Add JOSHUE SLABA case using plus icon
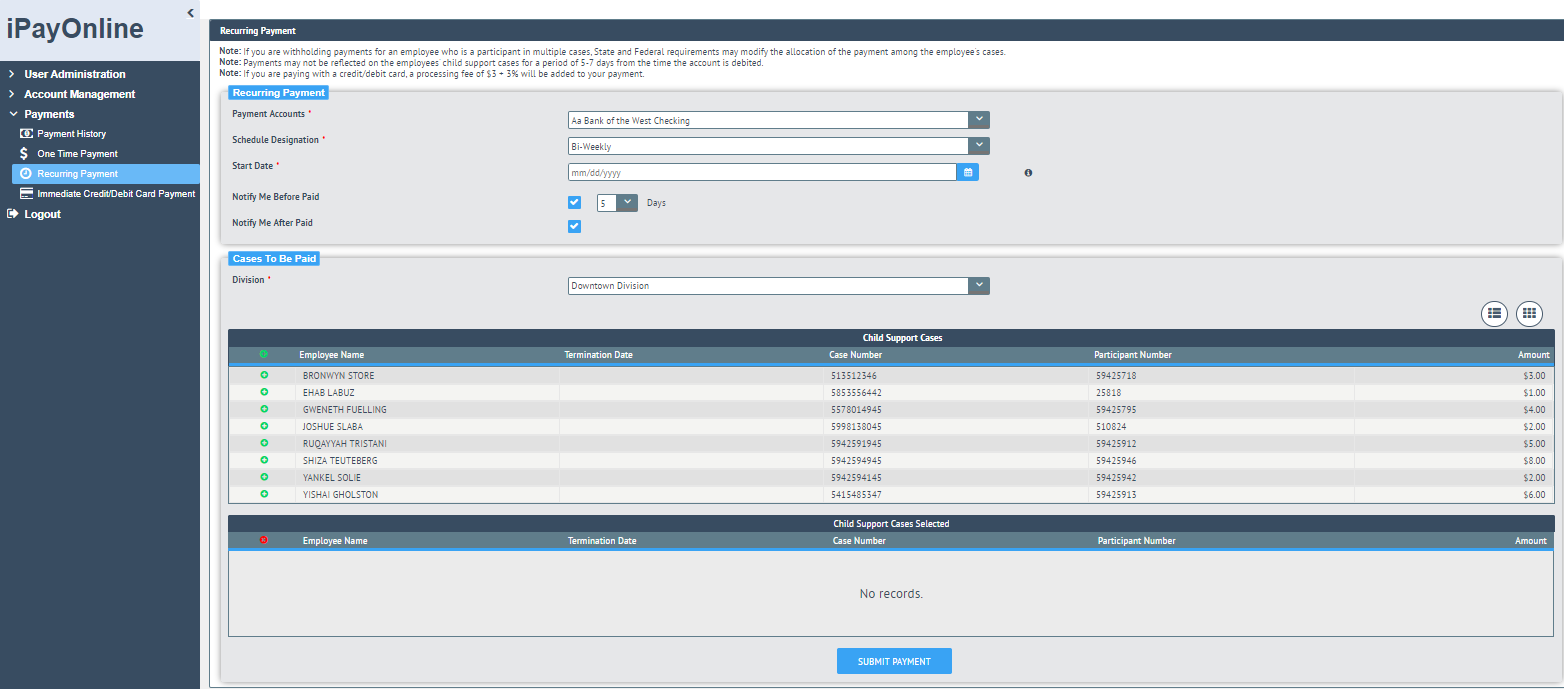Viewport: 1564px width, 689px height. [x=264, y=426]
